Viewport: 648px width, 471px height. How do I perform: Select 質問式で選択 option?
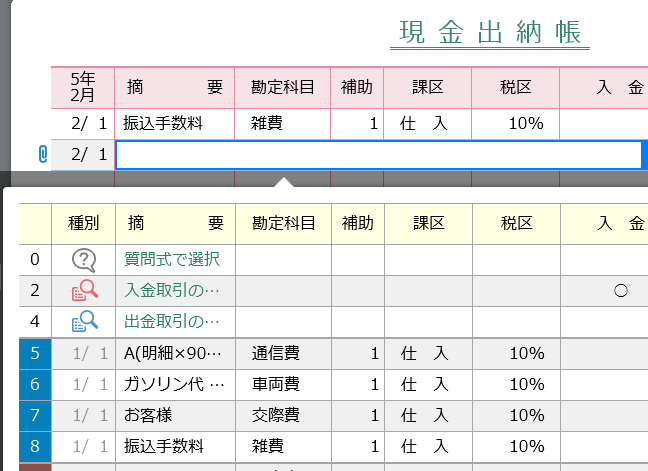click(x=172, y=259)
